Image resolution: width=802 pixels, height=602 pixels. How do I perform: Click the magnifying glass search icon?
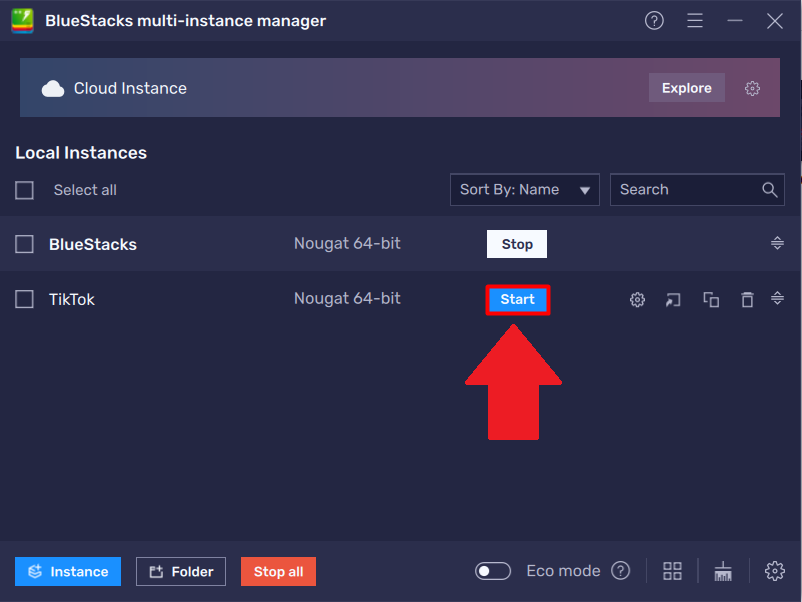[x=769, y=190]
